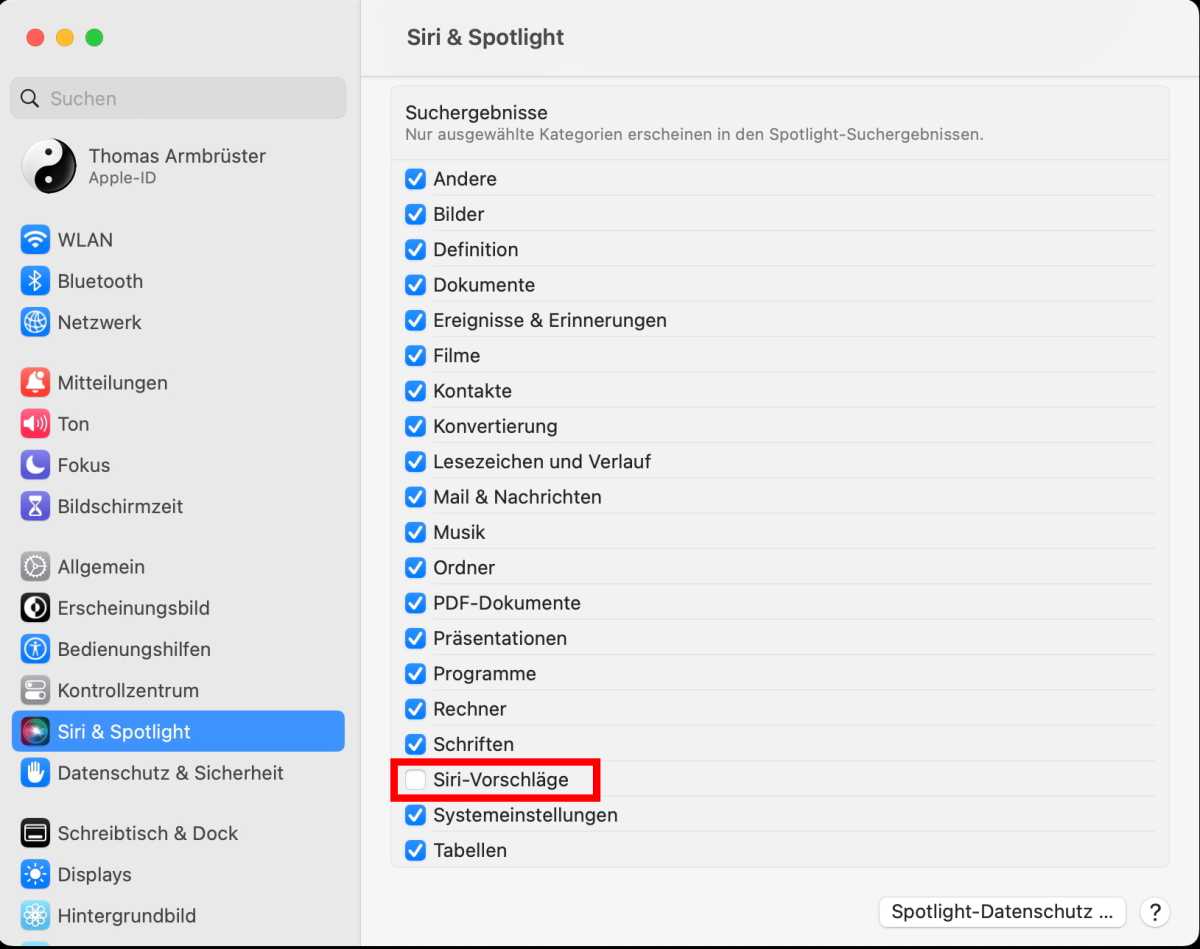Select the Bildschirmzeit hourglass icon
Screen dimensions: 1200x949
click(x=35, y=506)
